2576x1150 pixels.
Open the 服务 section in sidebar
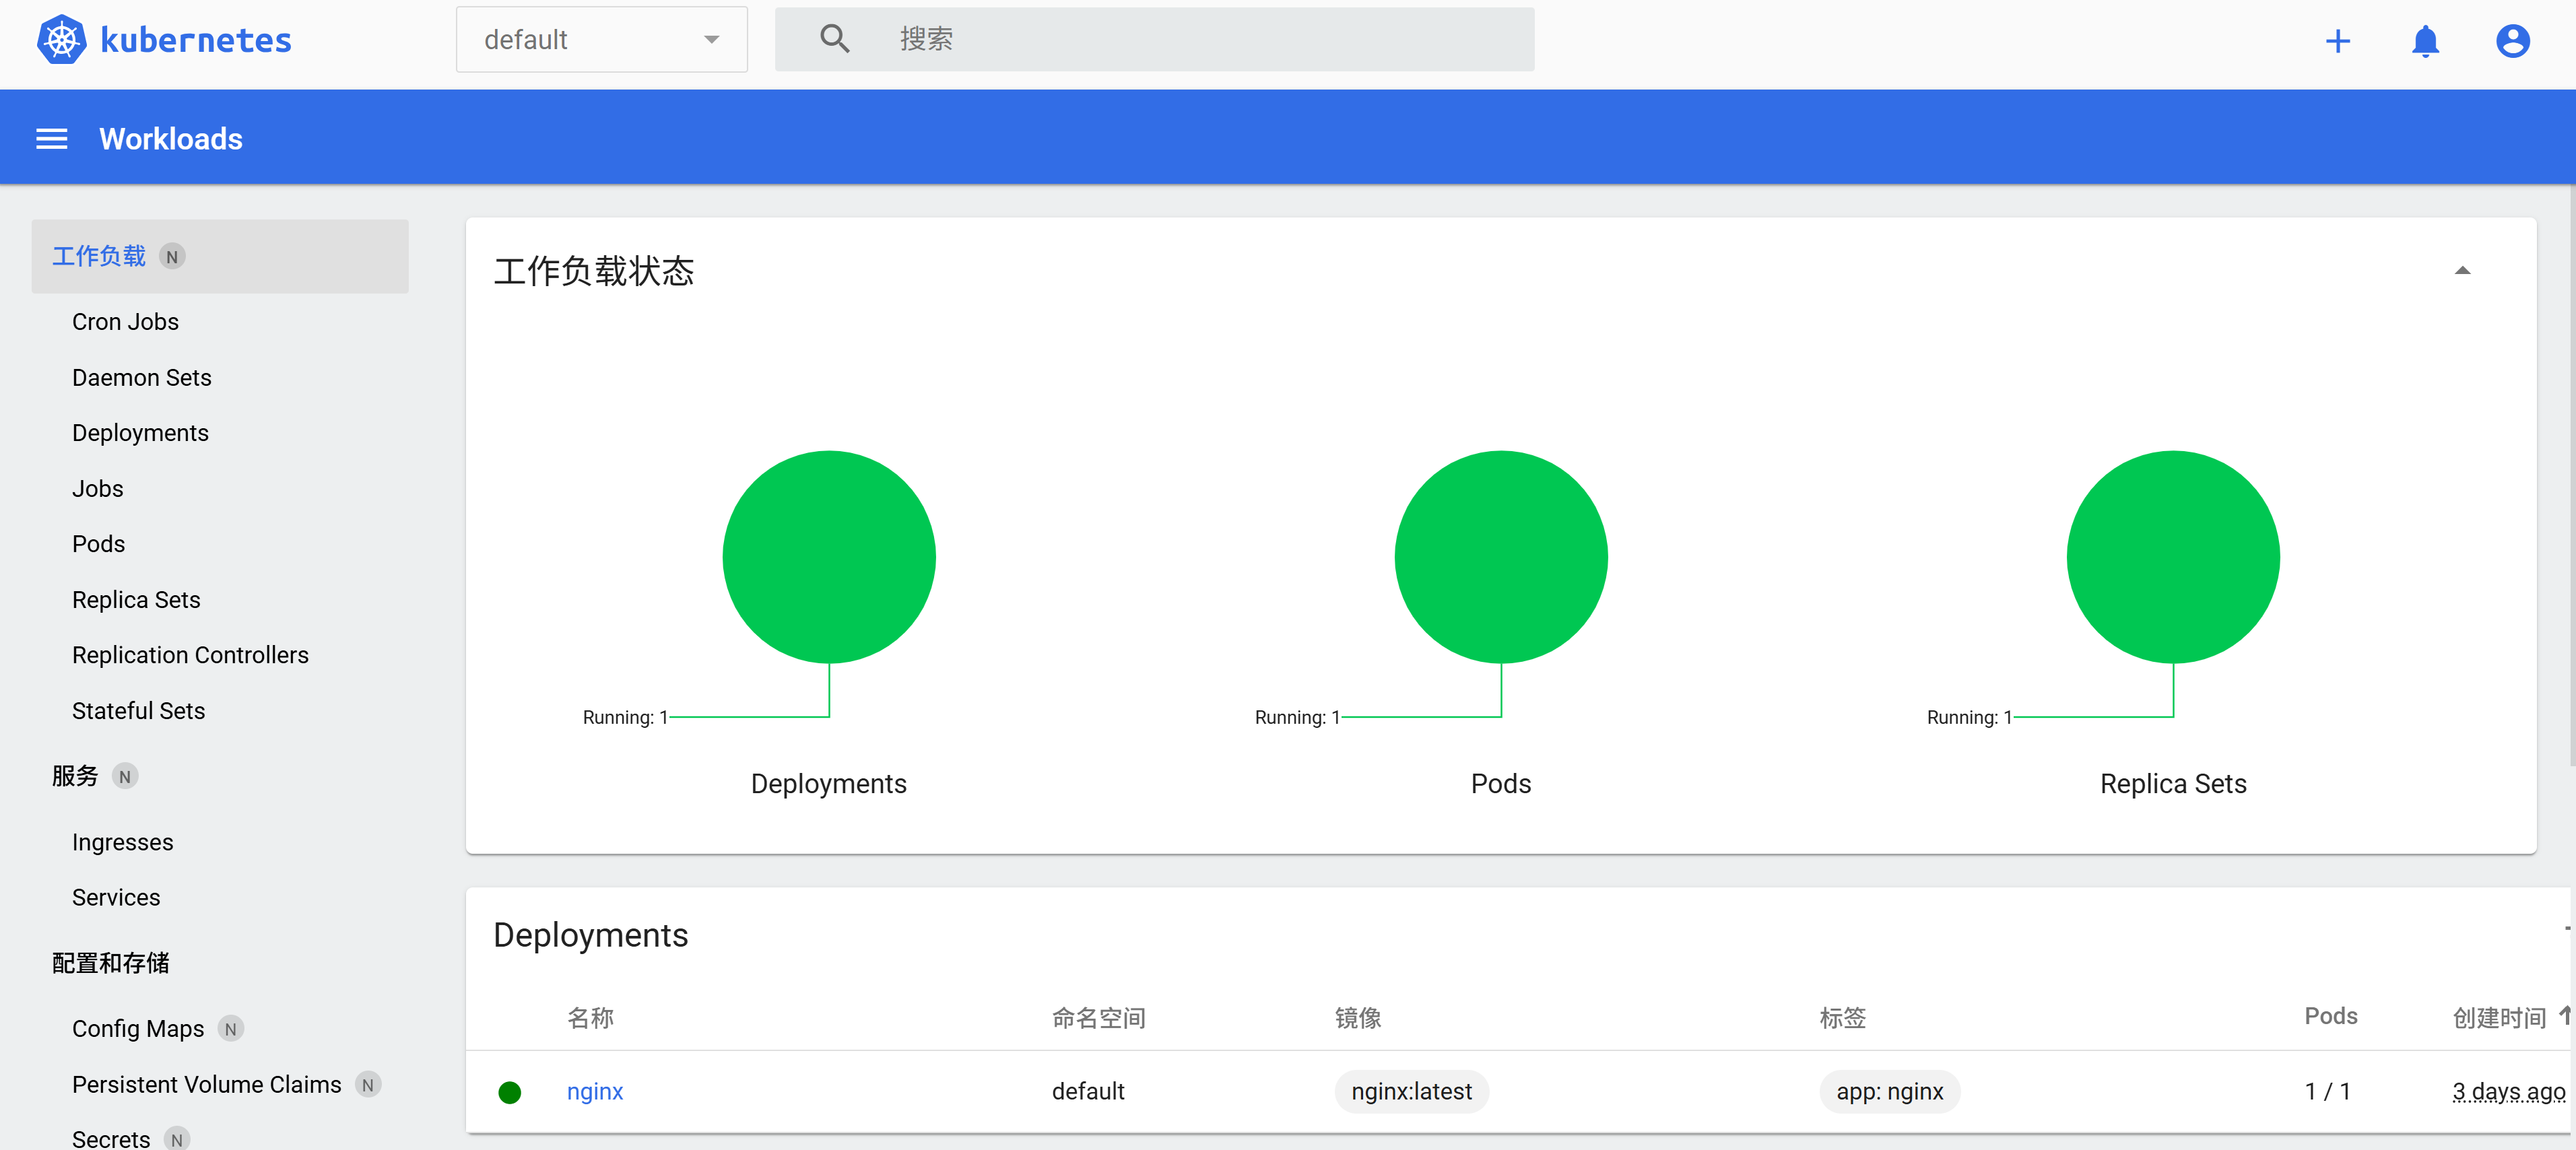click(75, 775)
